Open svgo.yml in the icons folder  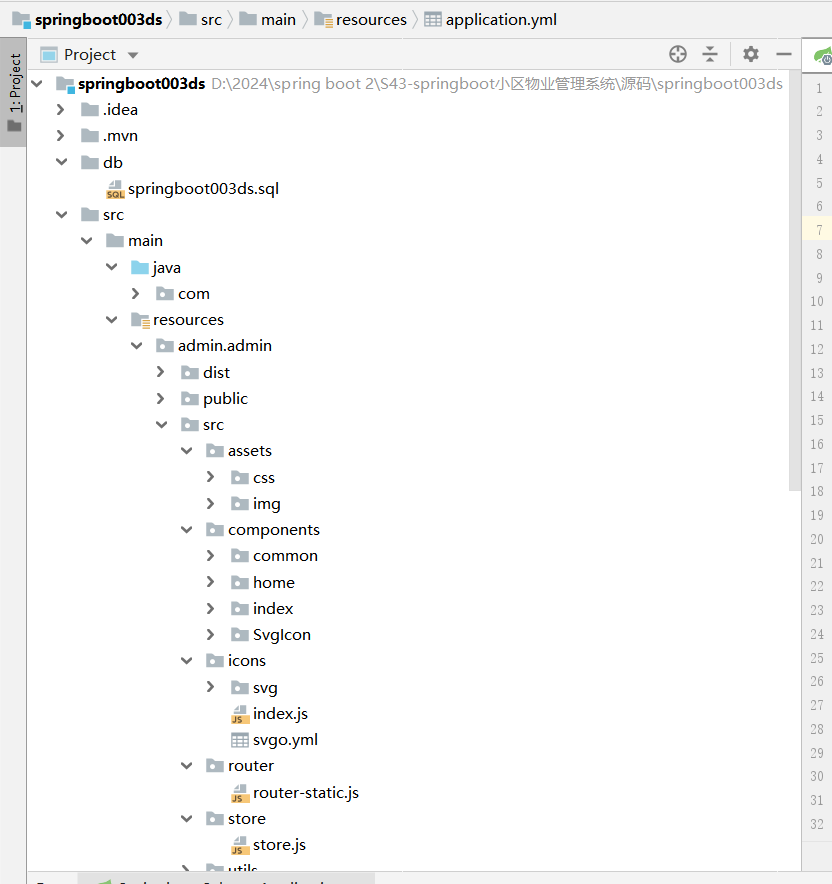pos(284,740)
